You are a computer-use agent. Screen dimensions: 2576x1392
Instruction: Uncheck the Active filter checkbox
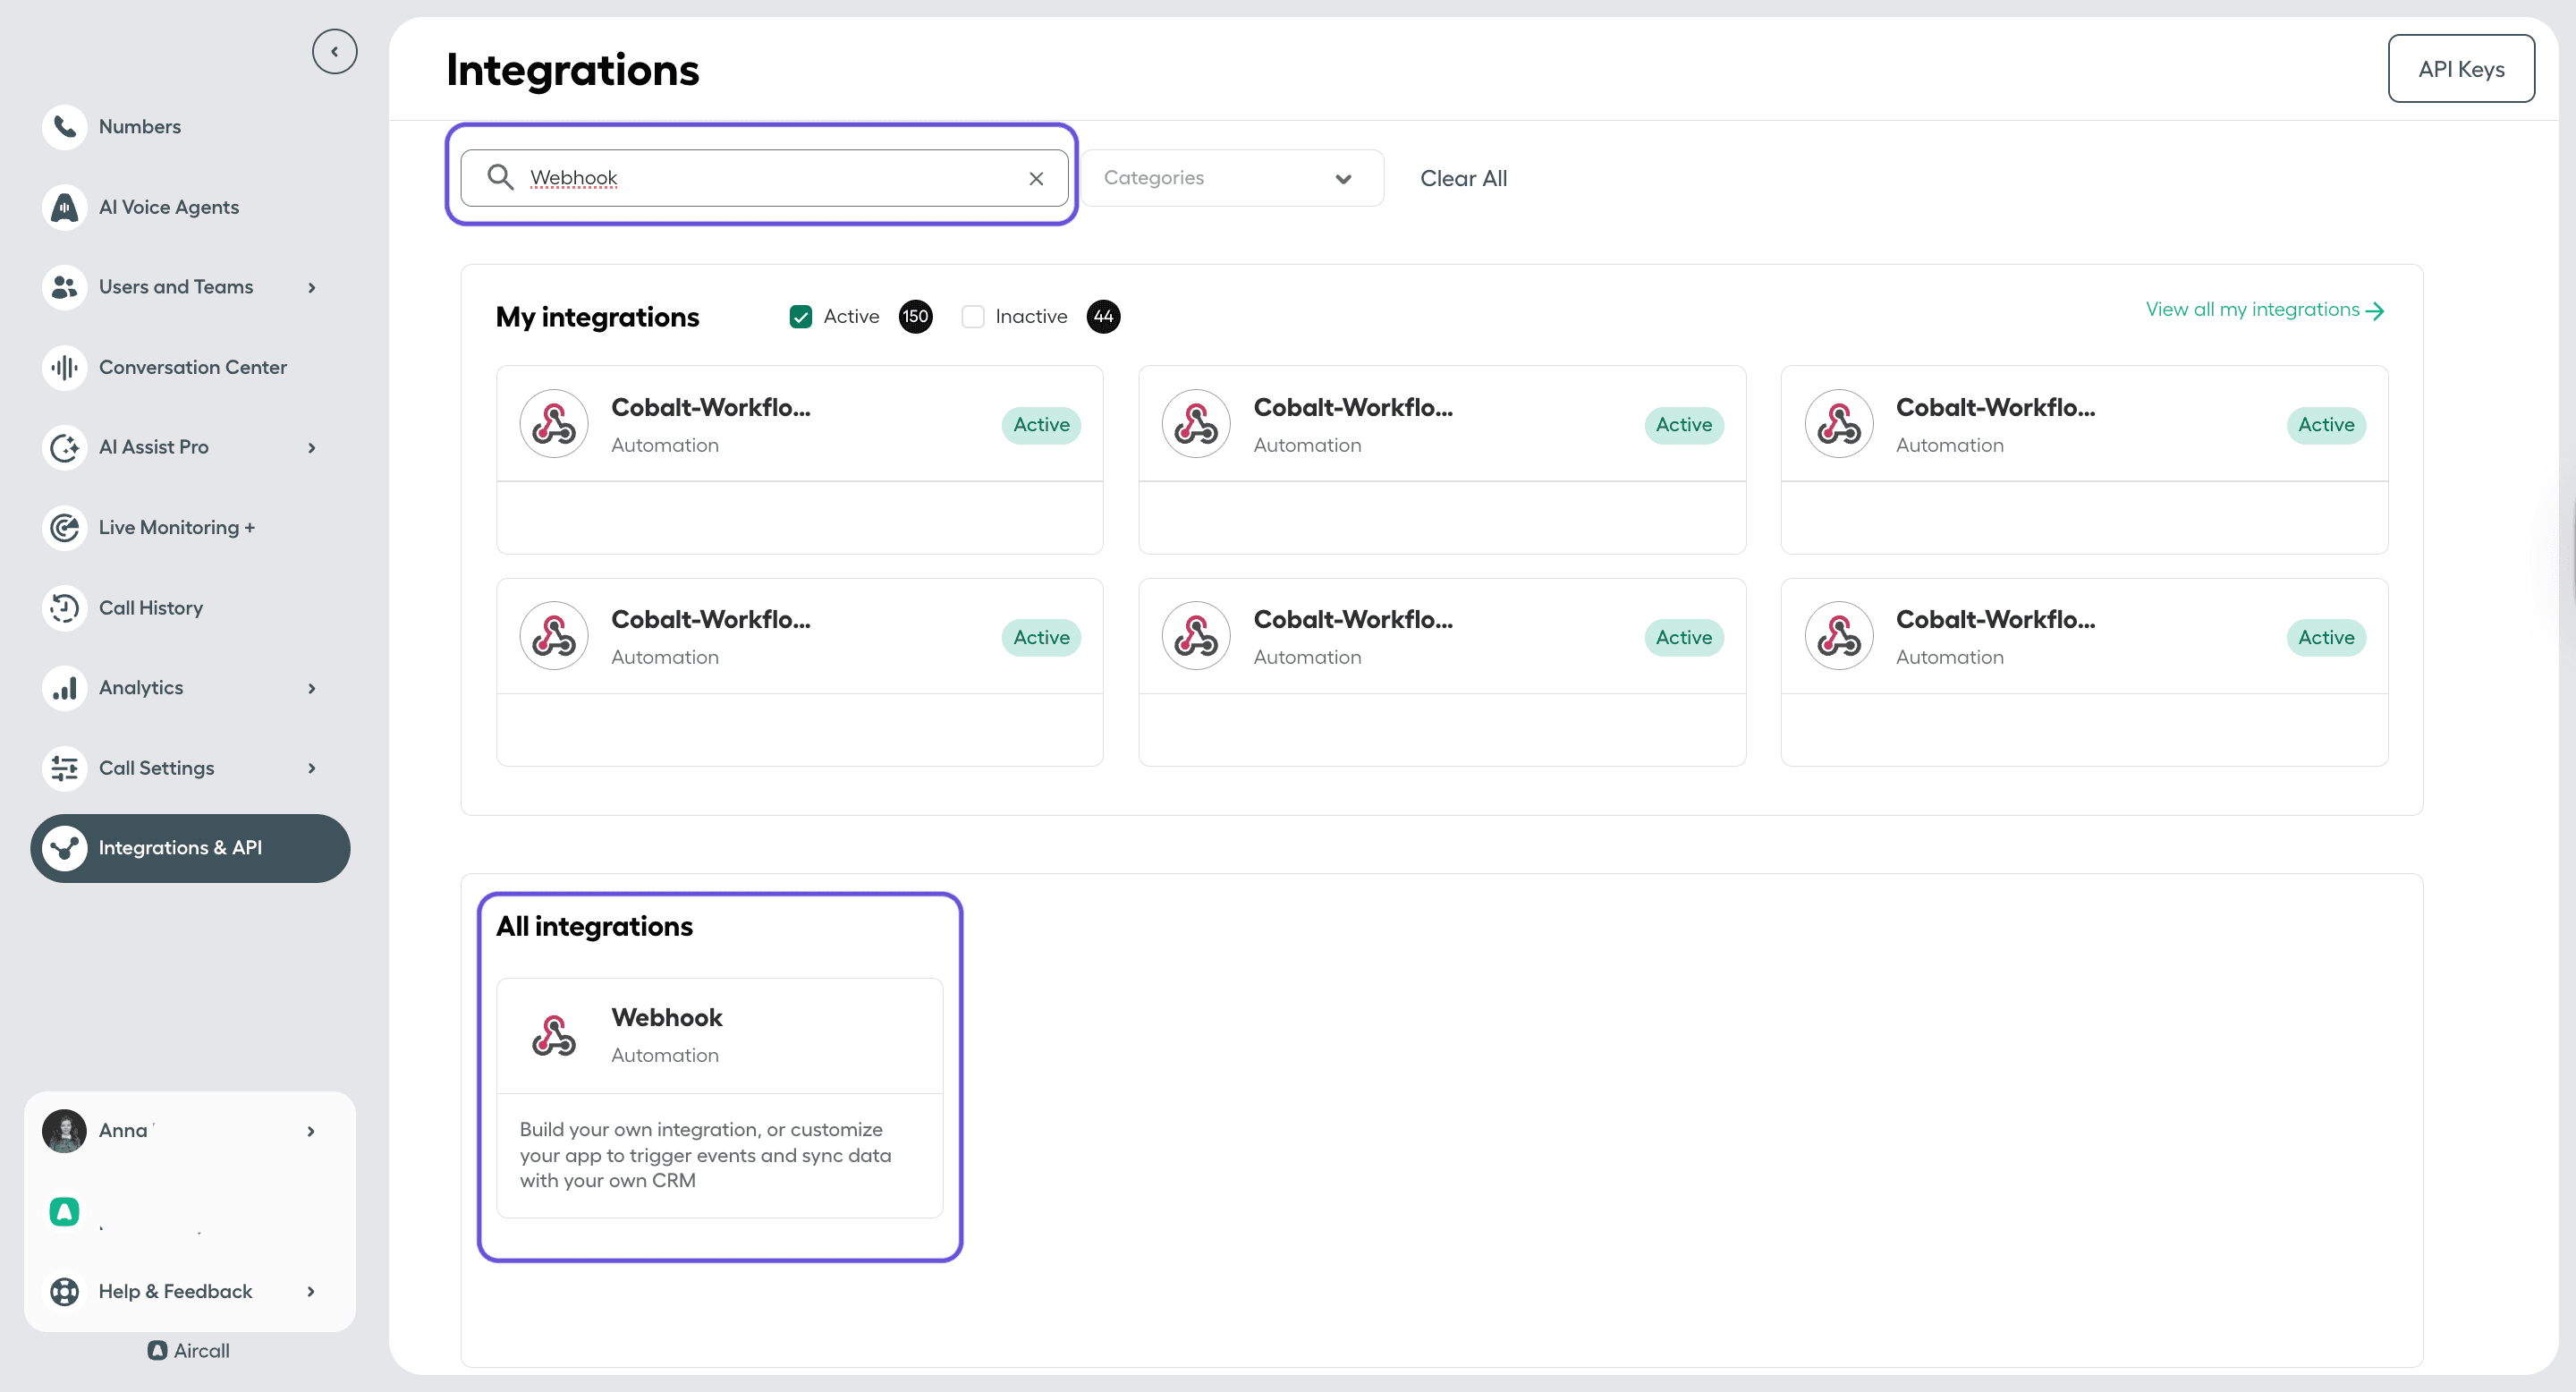click(800, 317)
